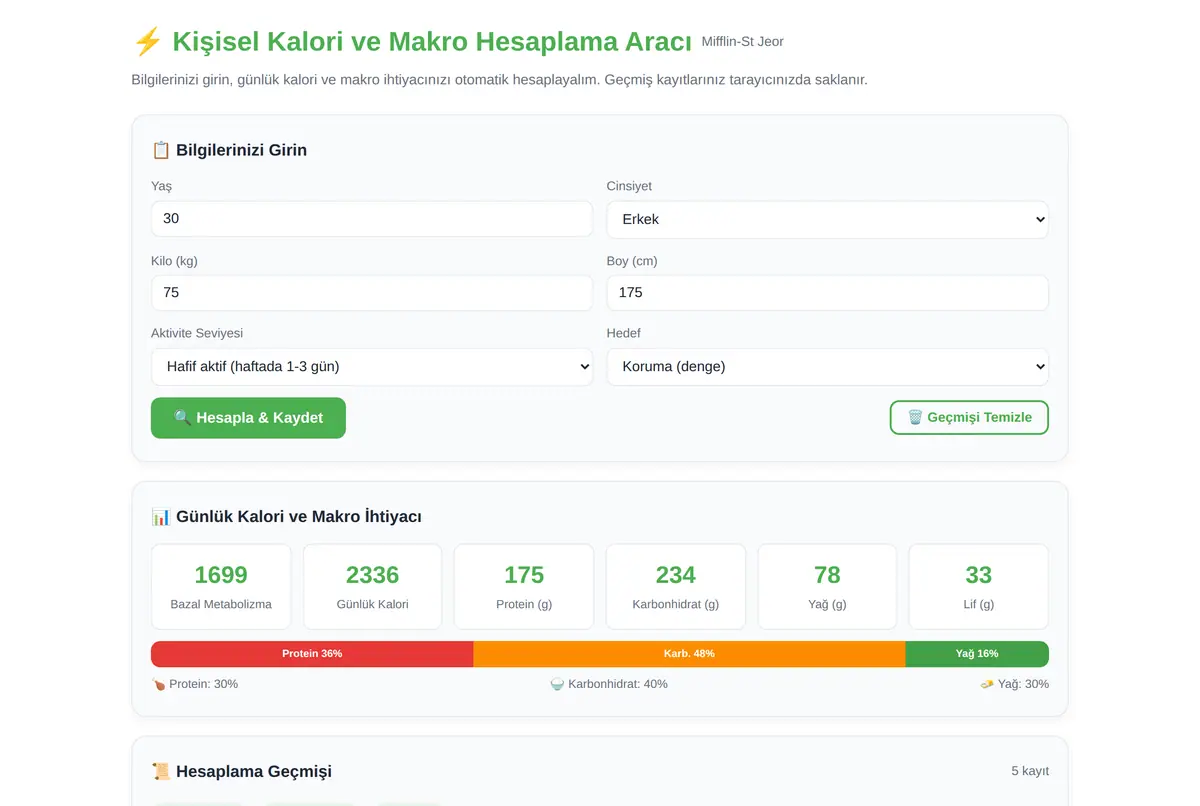Click the 5 kayıt counter text
This screenshot has width=1200, height=806.
(1030, 771)
